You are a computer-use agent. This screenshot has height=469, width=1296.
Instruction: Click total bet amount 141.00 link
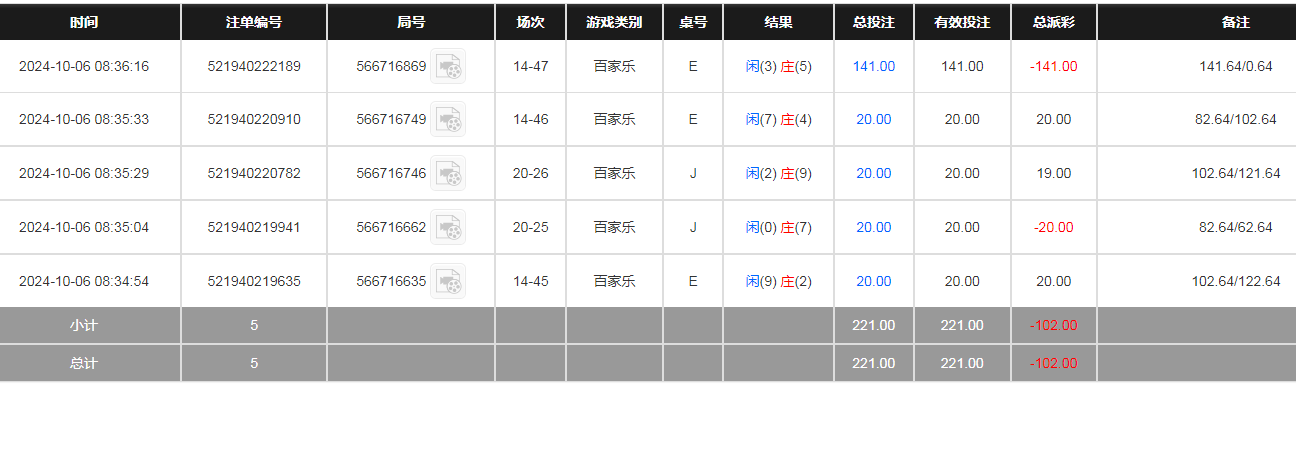874,67
